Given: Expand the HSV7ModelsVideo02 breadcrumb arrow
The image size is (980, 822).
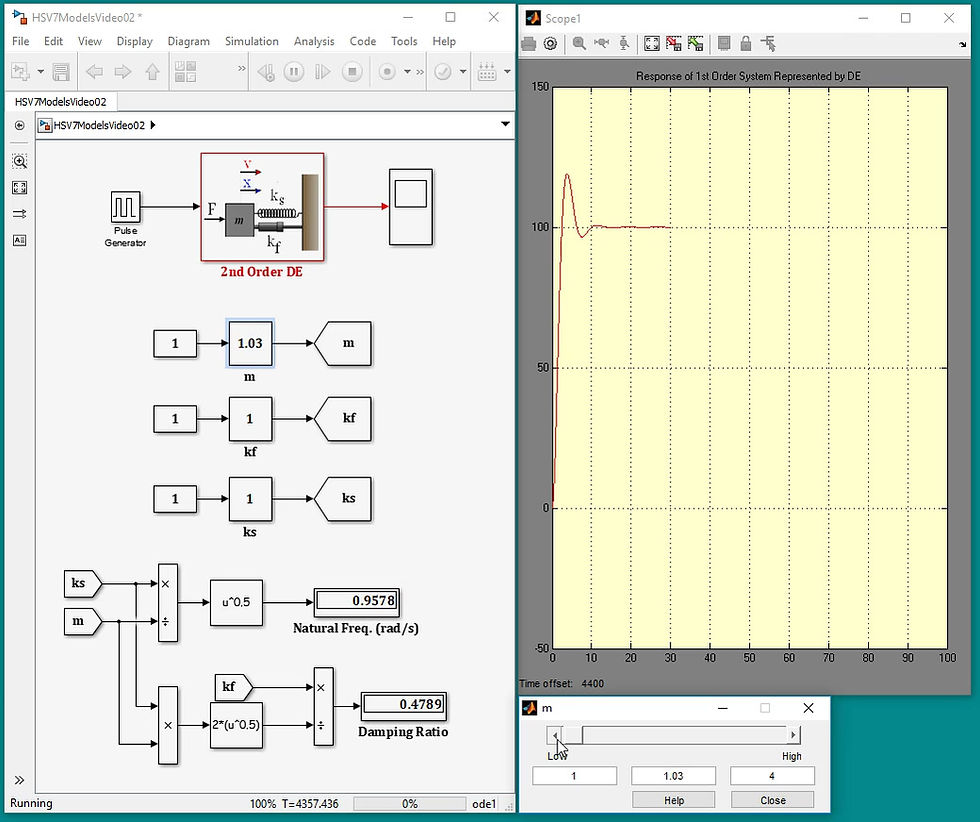Looking at the screenshot, I should point(153,125).
